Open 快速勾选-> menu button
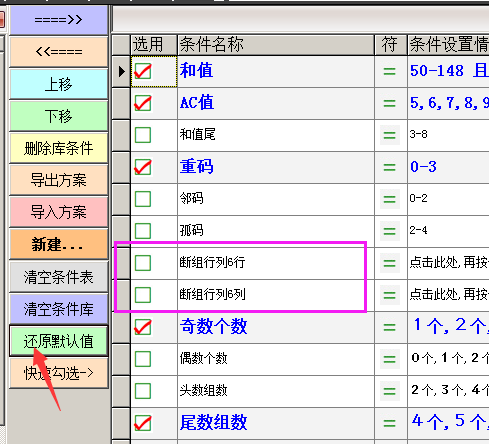489x444 pixels. pyautogui.click(x=59, y=373)
